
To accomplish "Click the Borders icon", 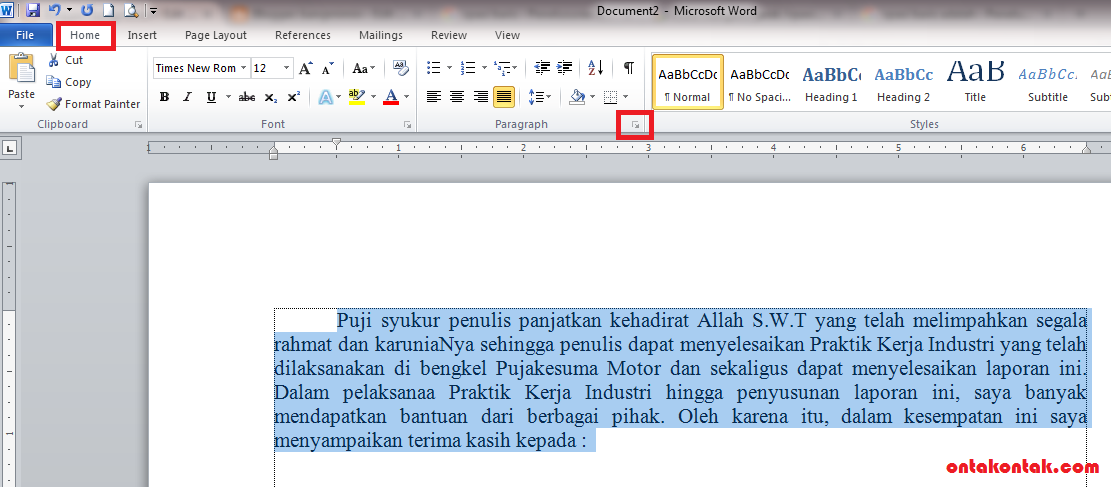I will click(611, 96).
